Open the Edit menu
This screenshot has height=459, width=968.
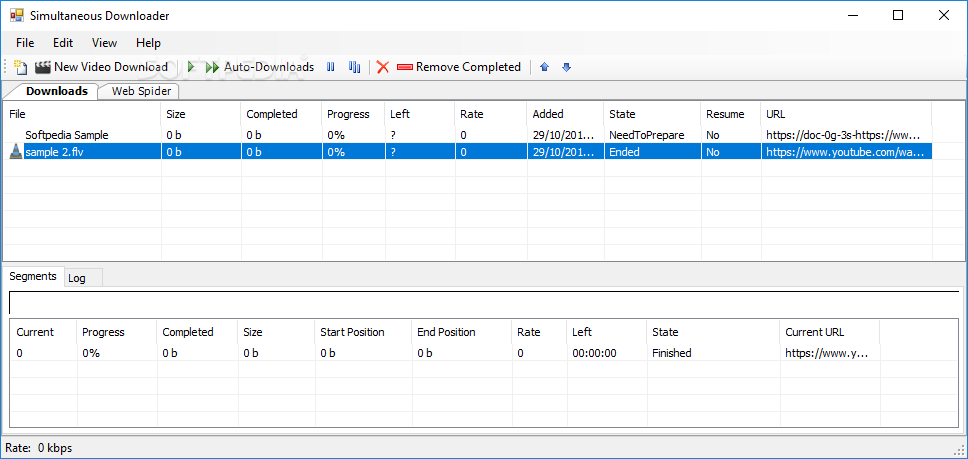point(63,43)
